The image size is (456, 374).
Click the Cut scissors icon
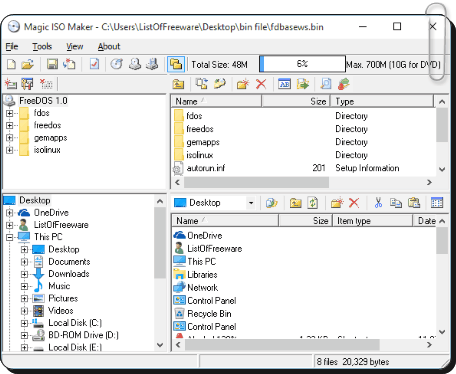[378, 202]
